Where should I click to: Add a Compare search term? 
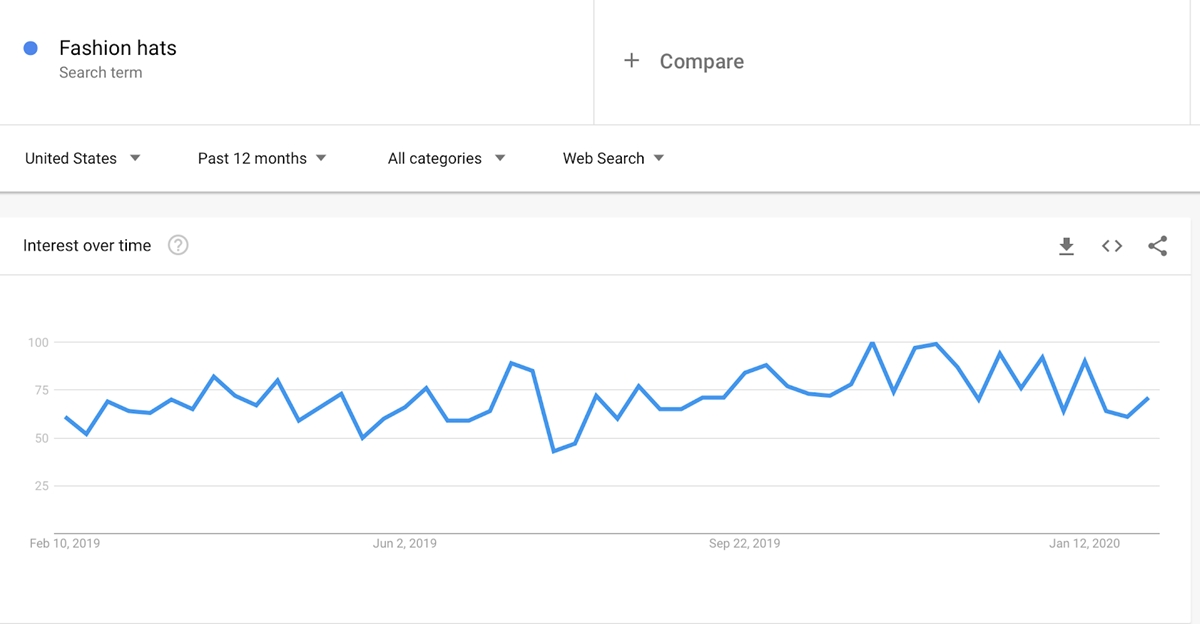[702, 61]
